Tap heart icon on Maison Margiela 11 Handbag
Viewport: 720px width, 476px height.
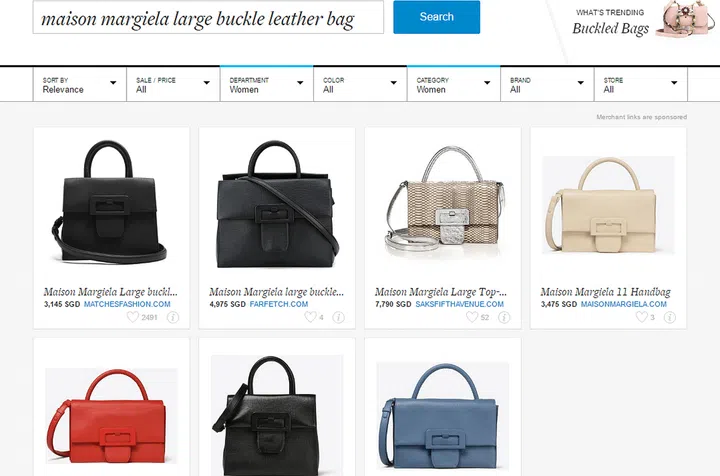(641, 317)
